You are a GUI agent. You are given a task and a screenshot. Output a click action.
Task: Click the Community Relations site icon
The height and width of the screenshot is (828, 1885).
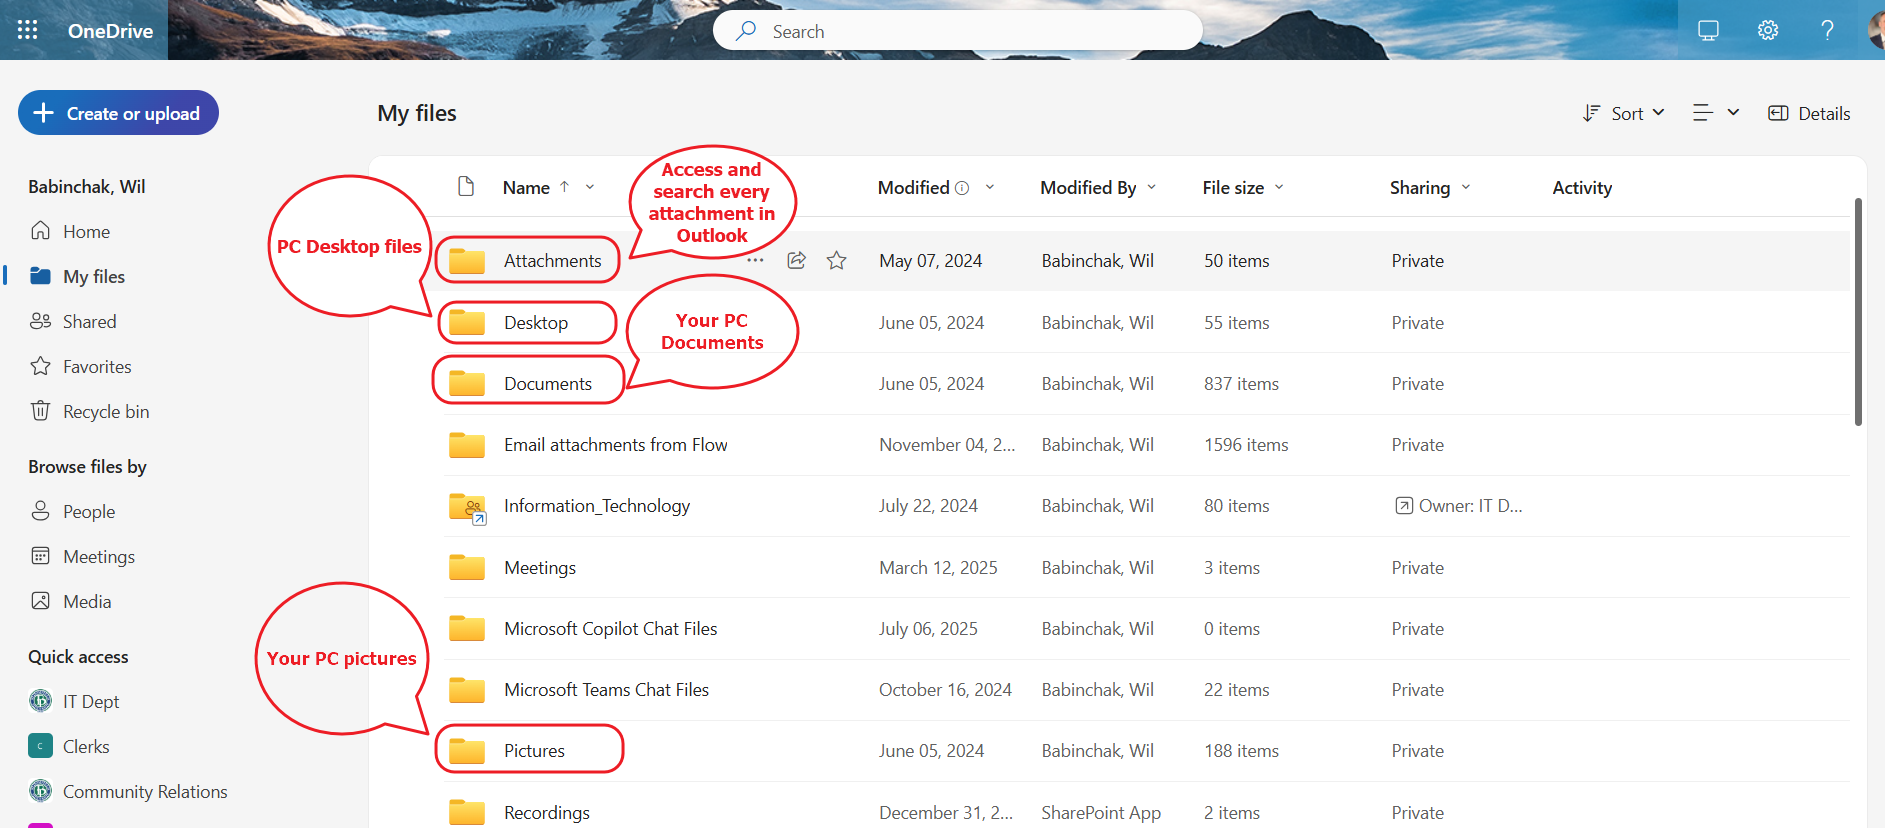[x=40, y=791]
